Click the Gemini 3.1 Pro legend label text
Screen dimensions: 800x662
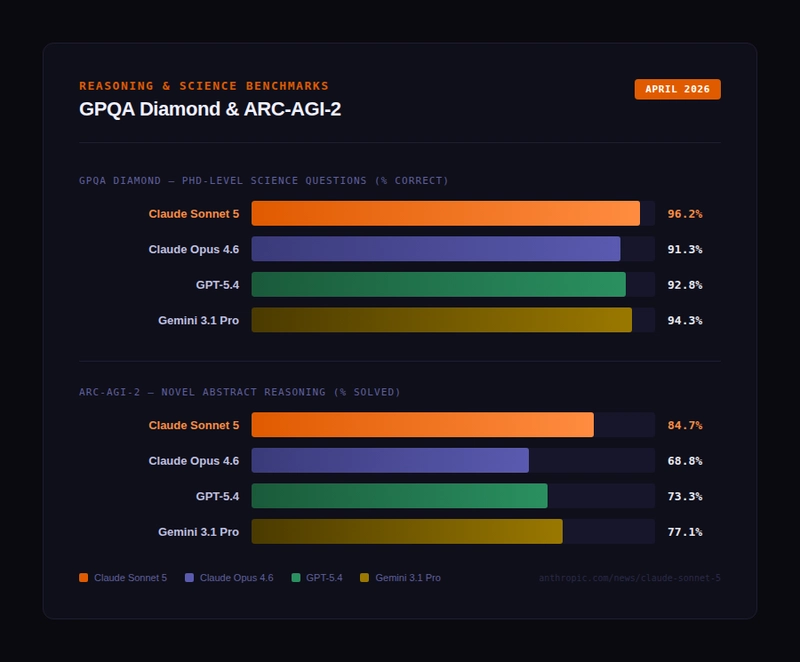(408, 578)
